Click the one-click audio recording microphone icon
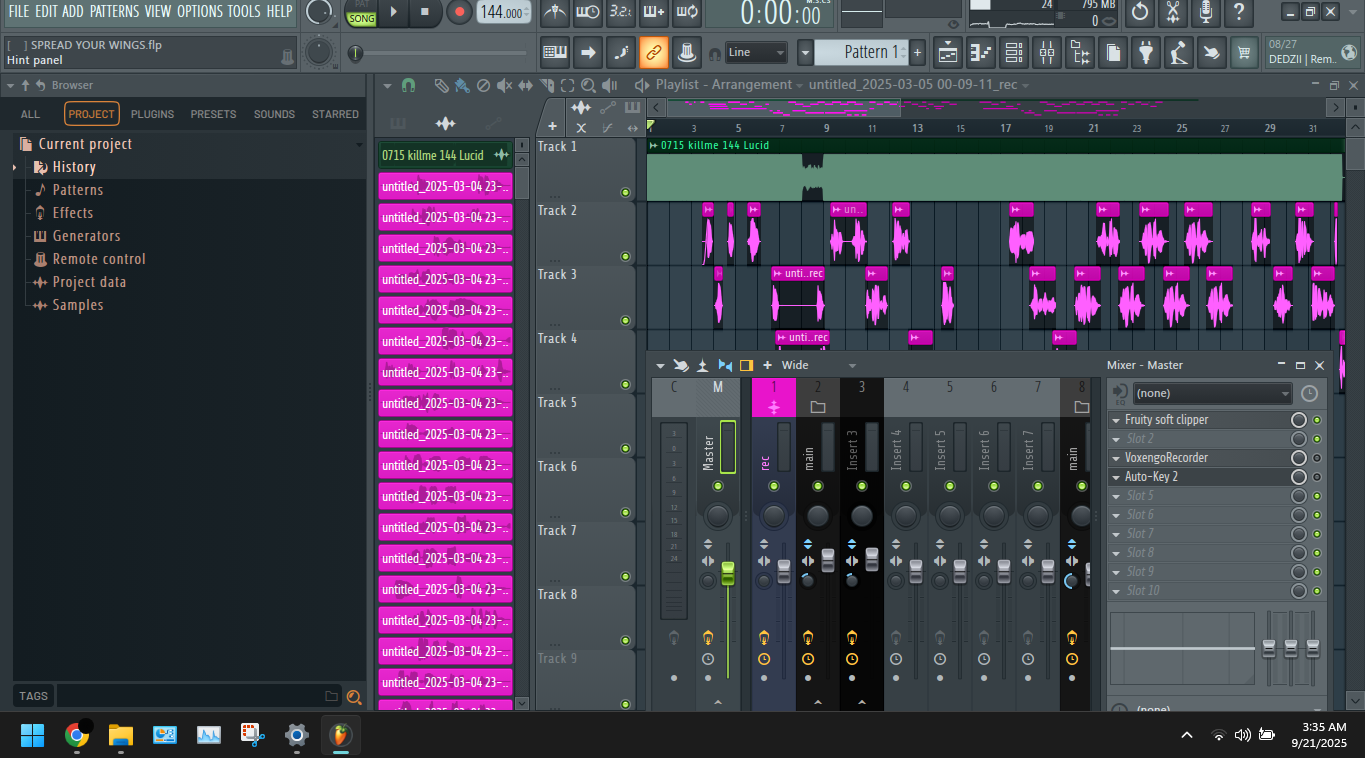Image resolution: width=1365 pixels, height=758 pixels. (1206, 13)
